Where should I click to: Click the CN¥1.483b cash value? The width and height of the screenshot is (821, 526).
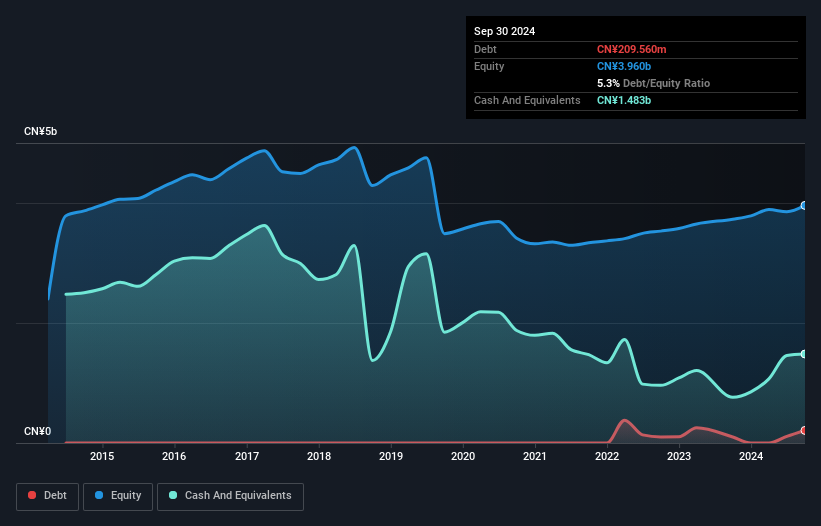(624, 100)
